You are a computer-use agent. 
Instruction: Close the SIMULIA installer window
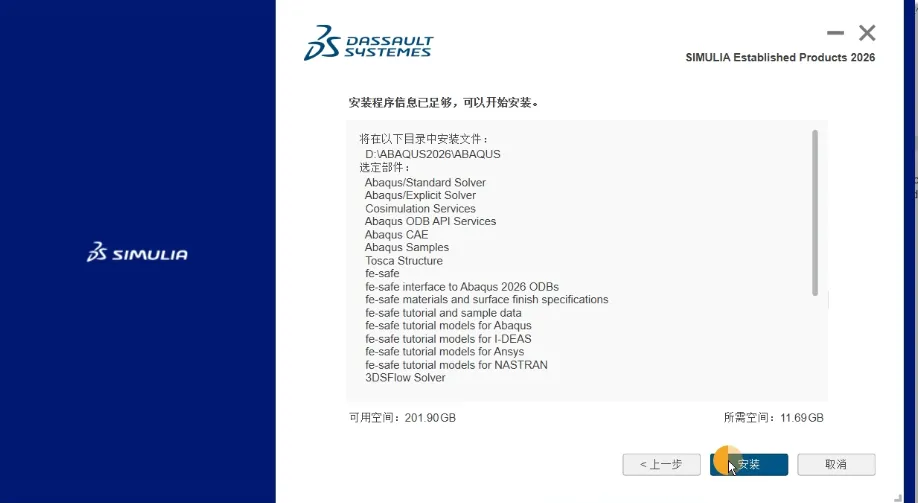[x=867, y=33]
